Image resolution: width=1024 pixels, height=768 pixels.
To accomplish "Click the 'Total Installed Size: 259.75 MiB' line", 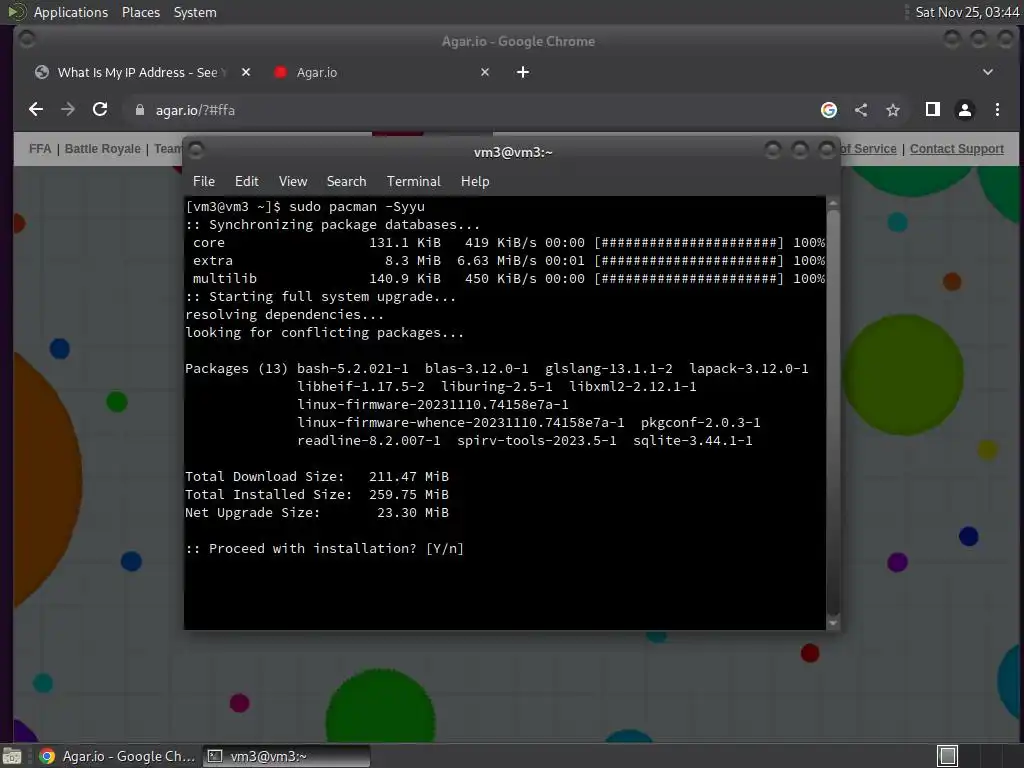I will click(317, 494).
